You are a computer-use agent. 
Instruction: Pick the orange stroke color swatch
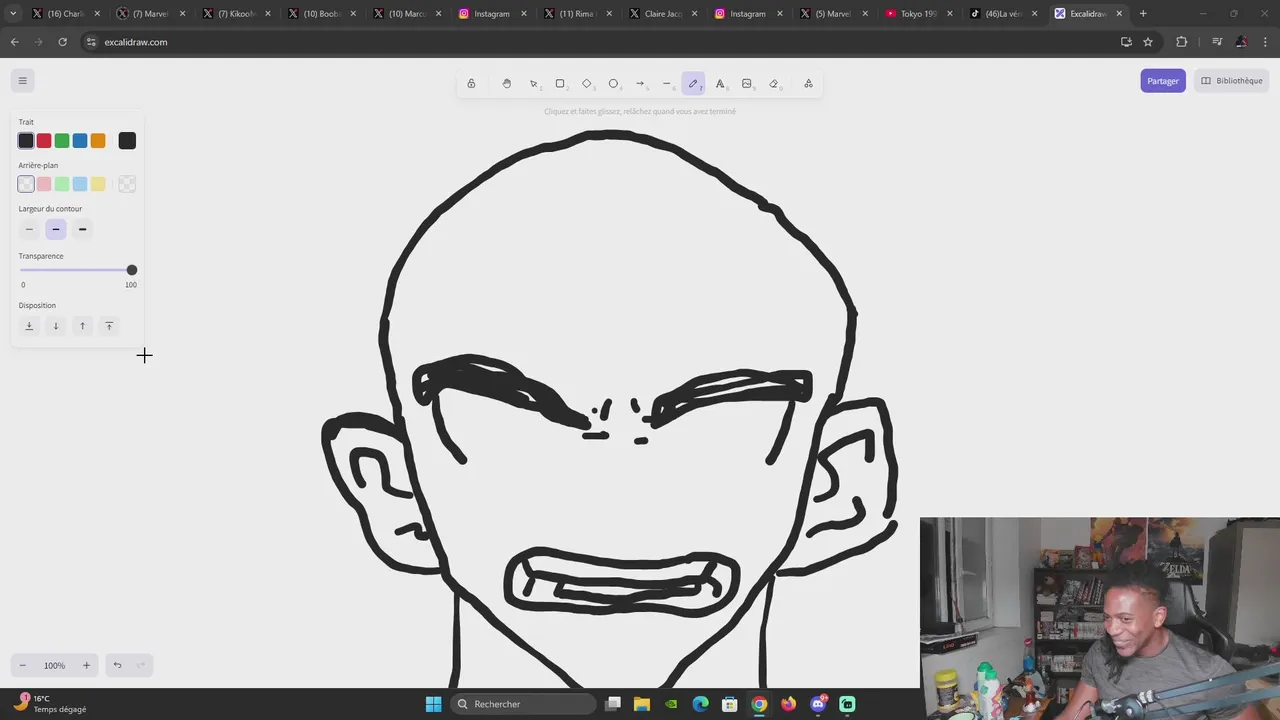[98, 141]
